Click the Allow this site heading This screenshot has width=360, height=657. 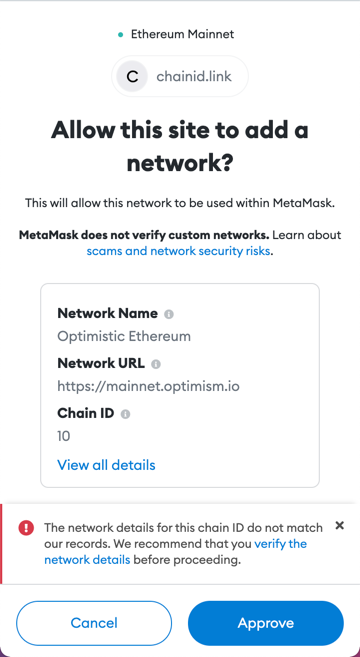tap(180, 146)
